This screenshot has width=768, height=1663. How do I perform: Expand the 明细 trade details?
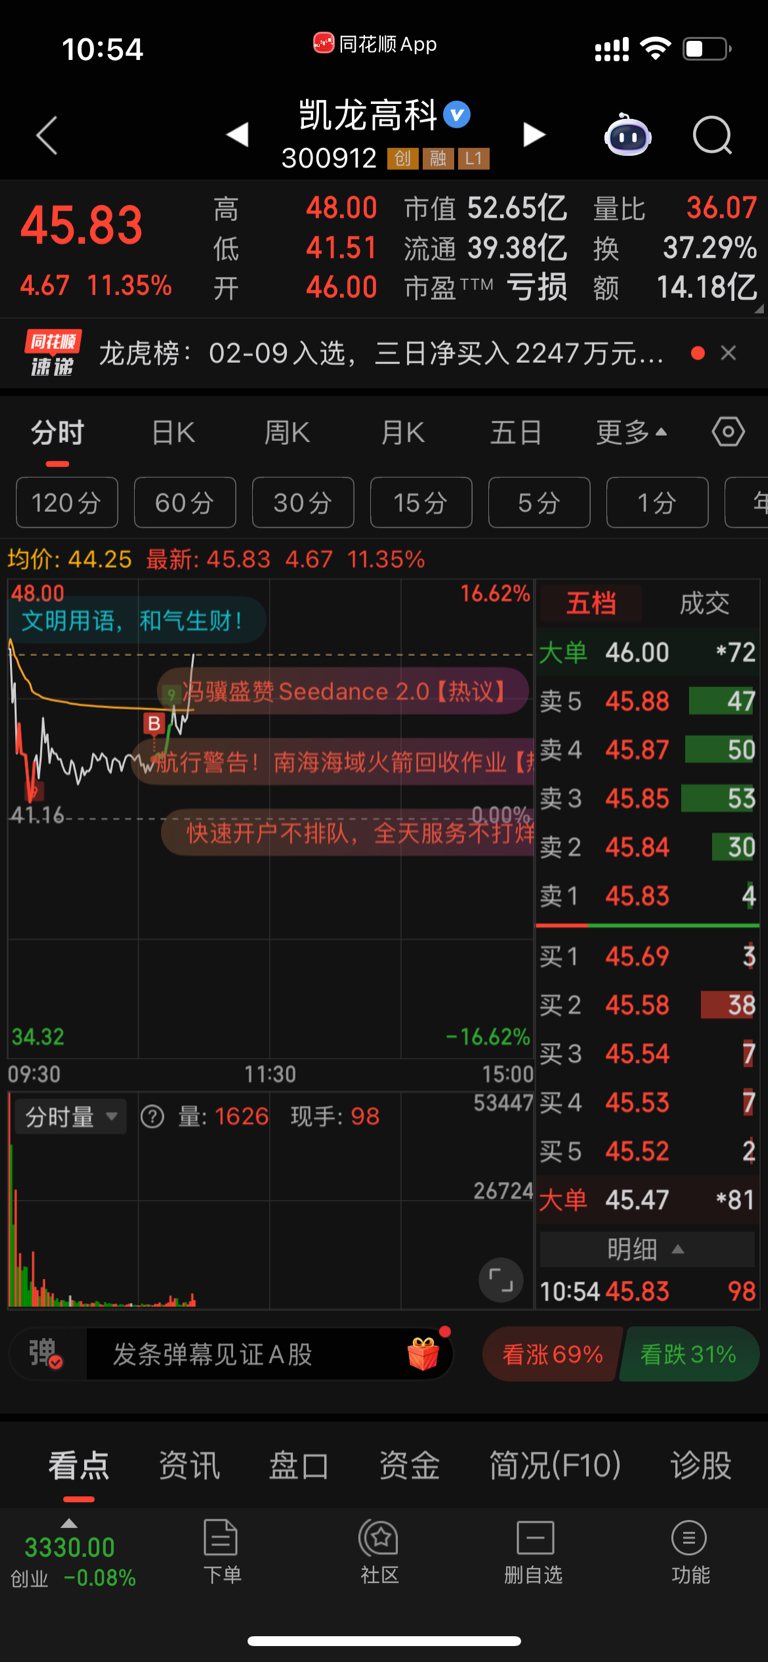click(x=647, y=1249)
